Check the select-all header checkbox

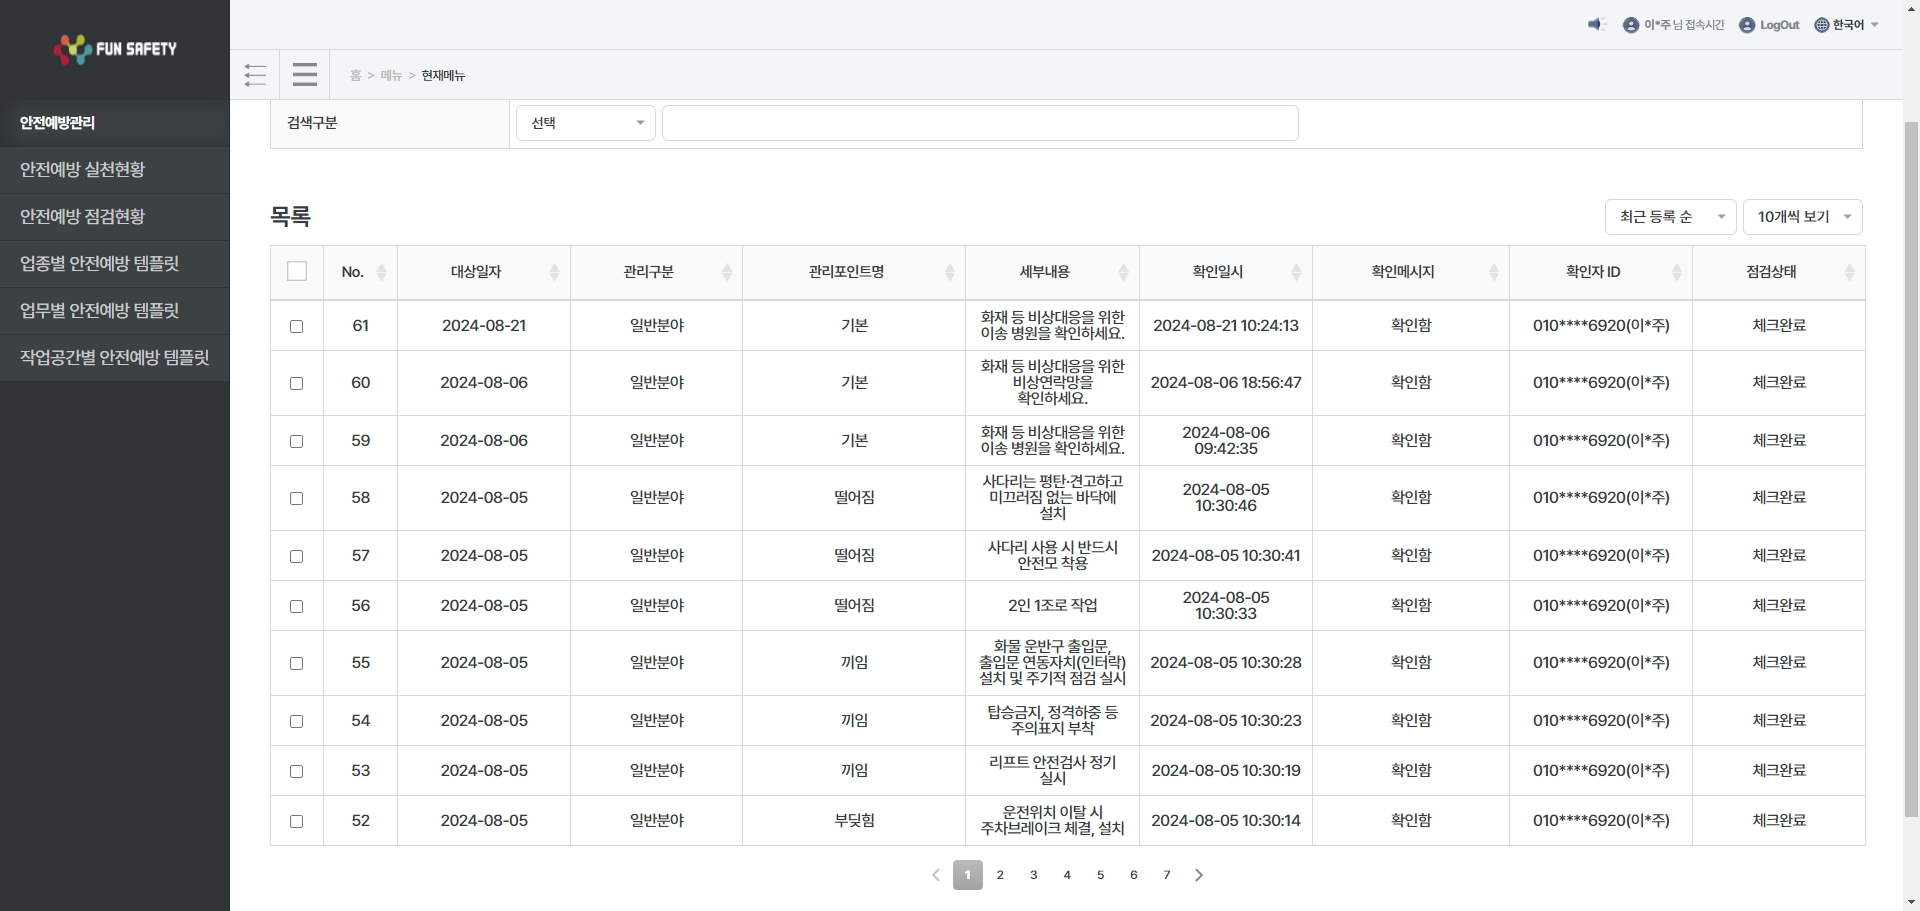click(x=297, y=271)
